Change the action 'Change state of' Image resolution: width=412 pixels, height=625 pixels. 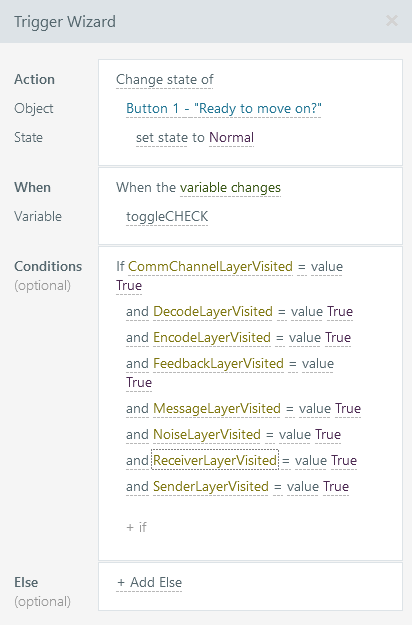point(165,80)
